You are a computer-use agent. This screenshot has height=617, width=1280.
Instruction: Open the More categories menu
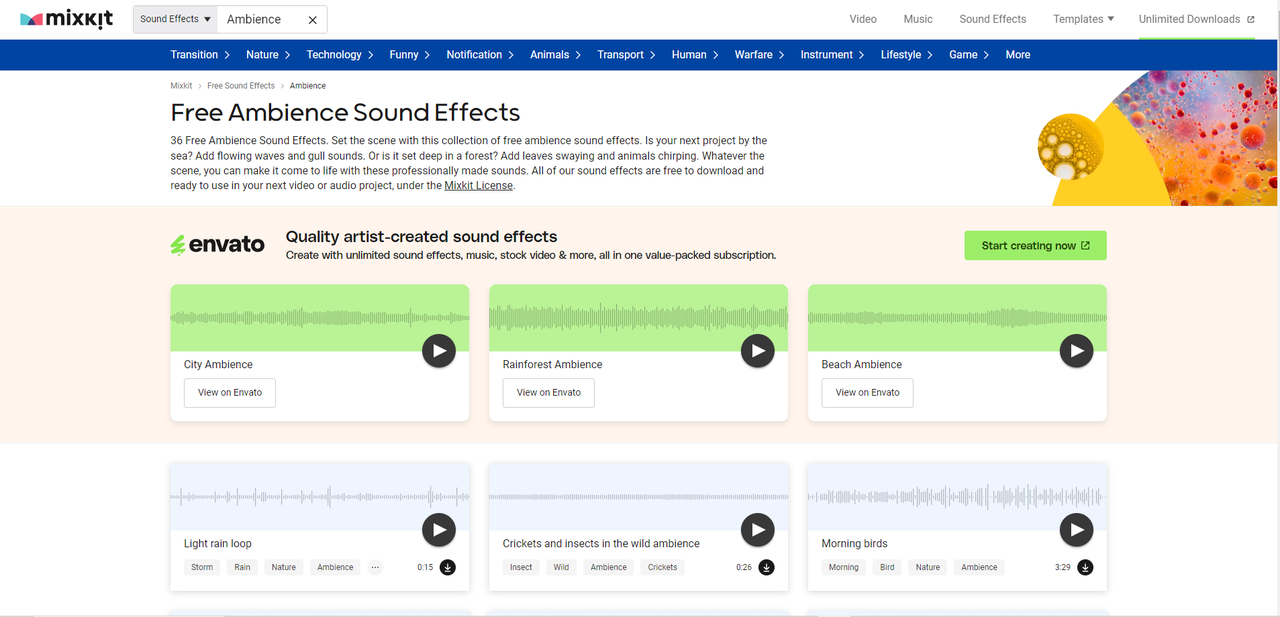(1018, 55)
